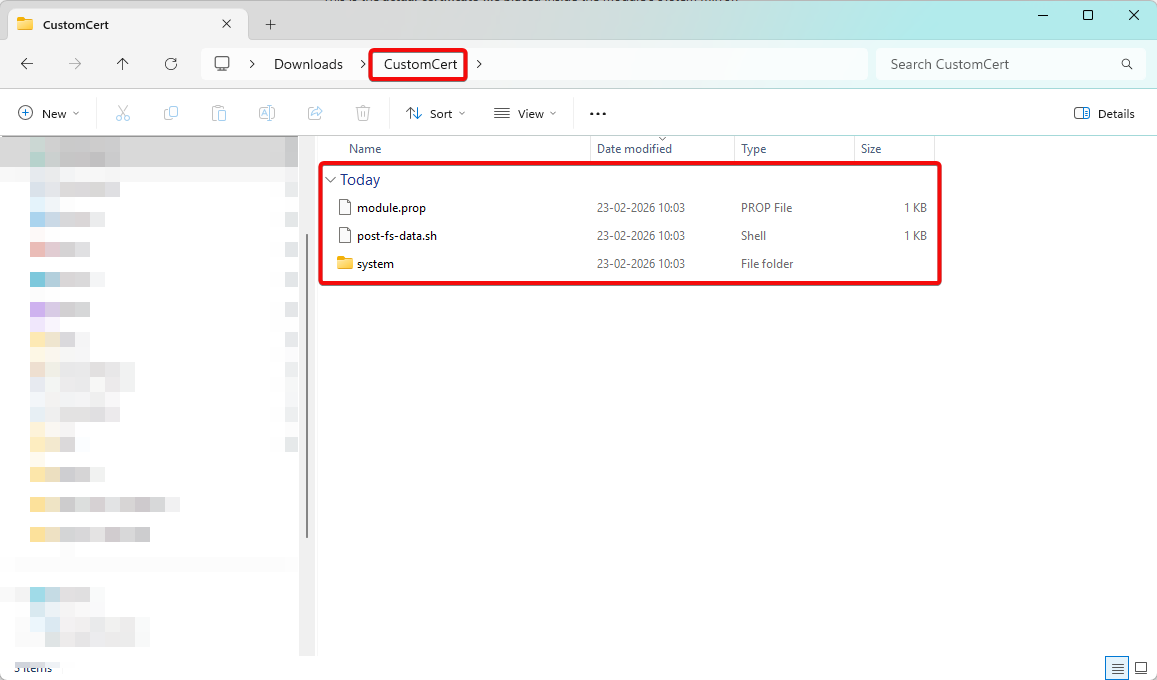The height and width of the screenshot is (680, 1157).
Task: Select the post-fs-data.sh file
Action: (x=397, y=236)
